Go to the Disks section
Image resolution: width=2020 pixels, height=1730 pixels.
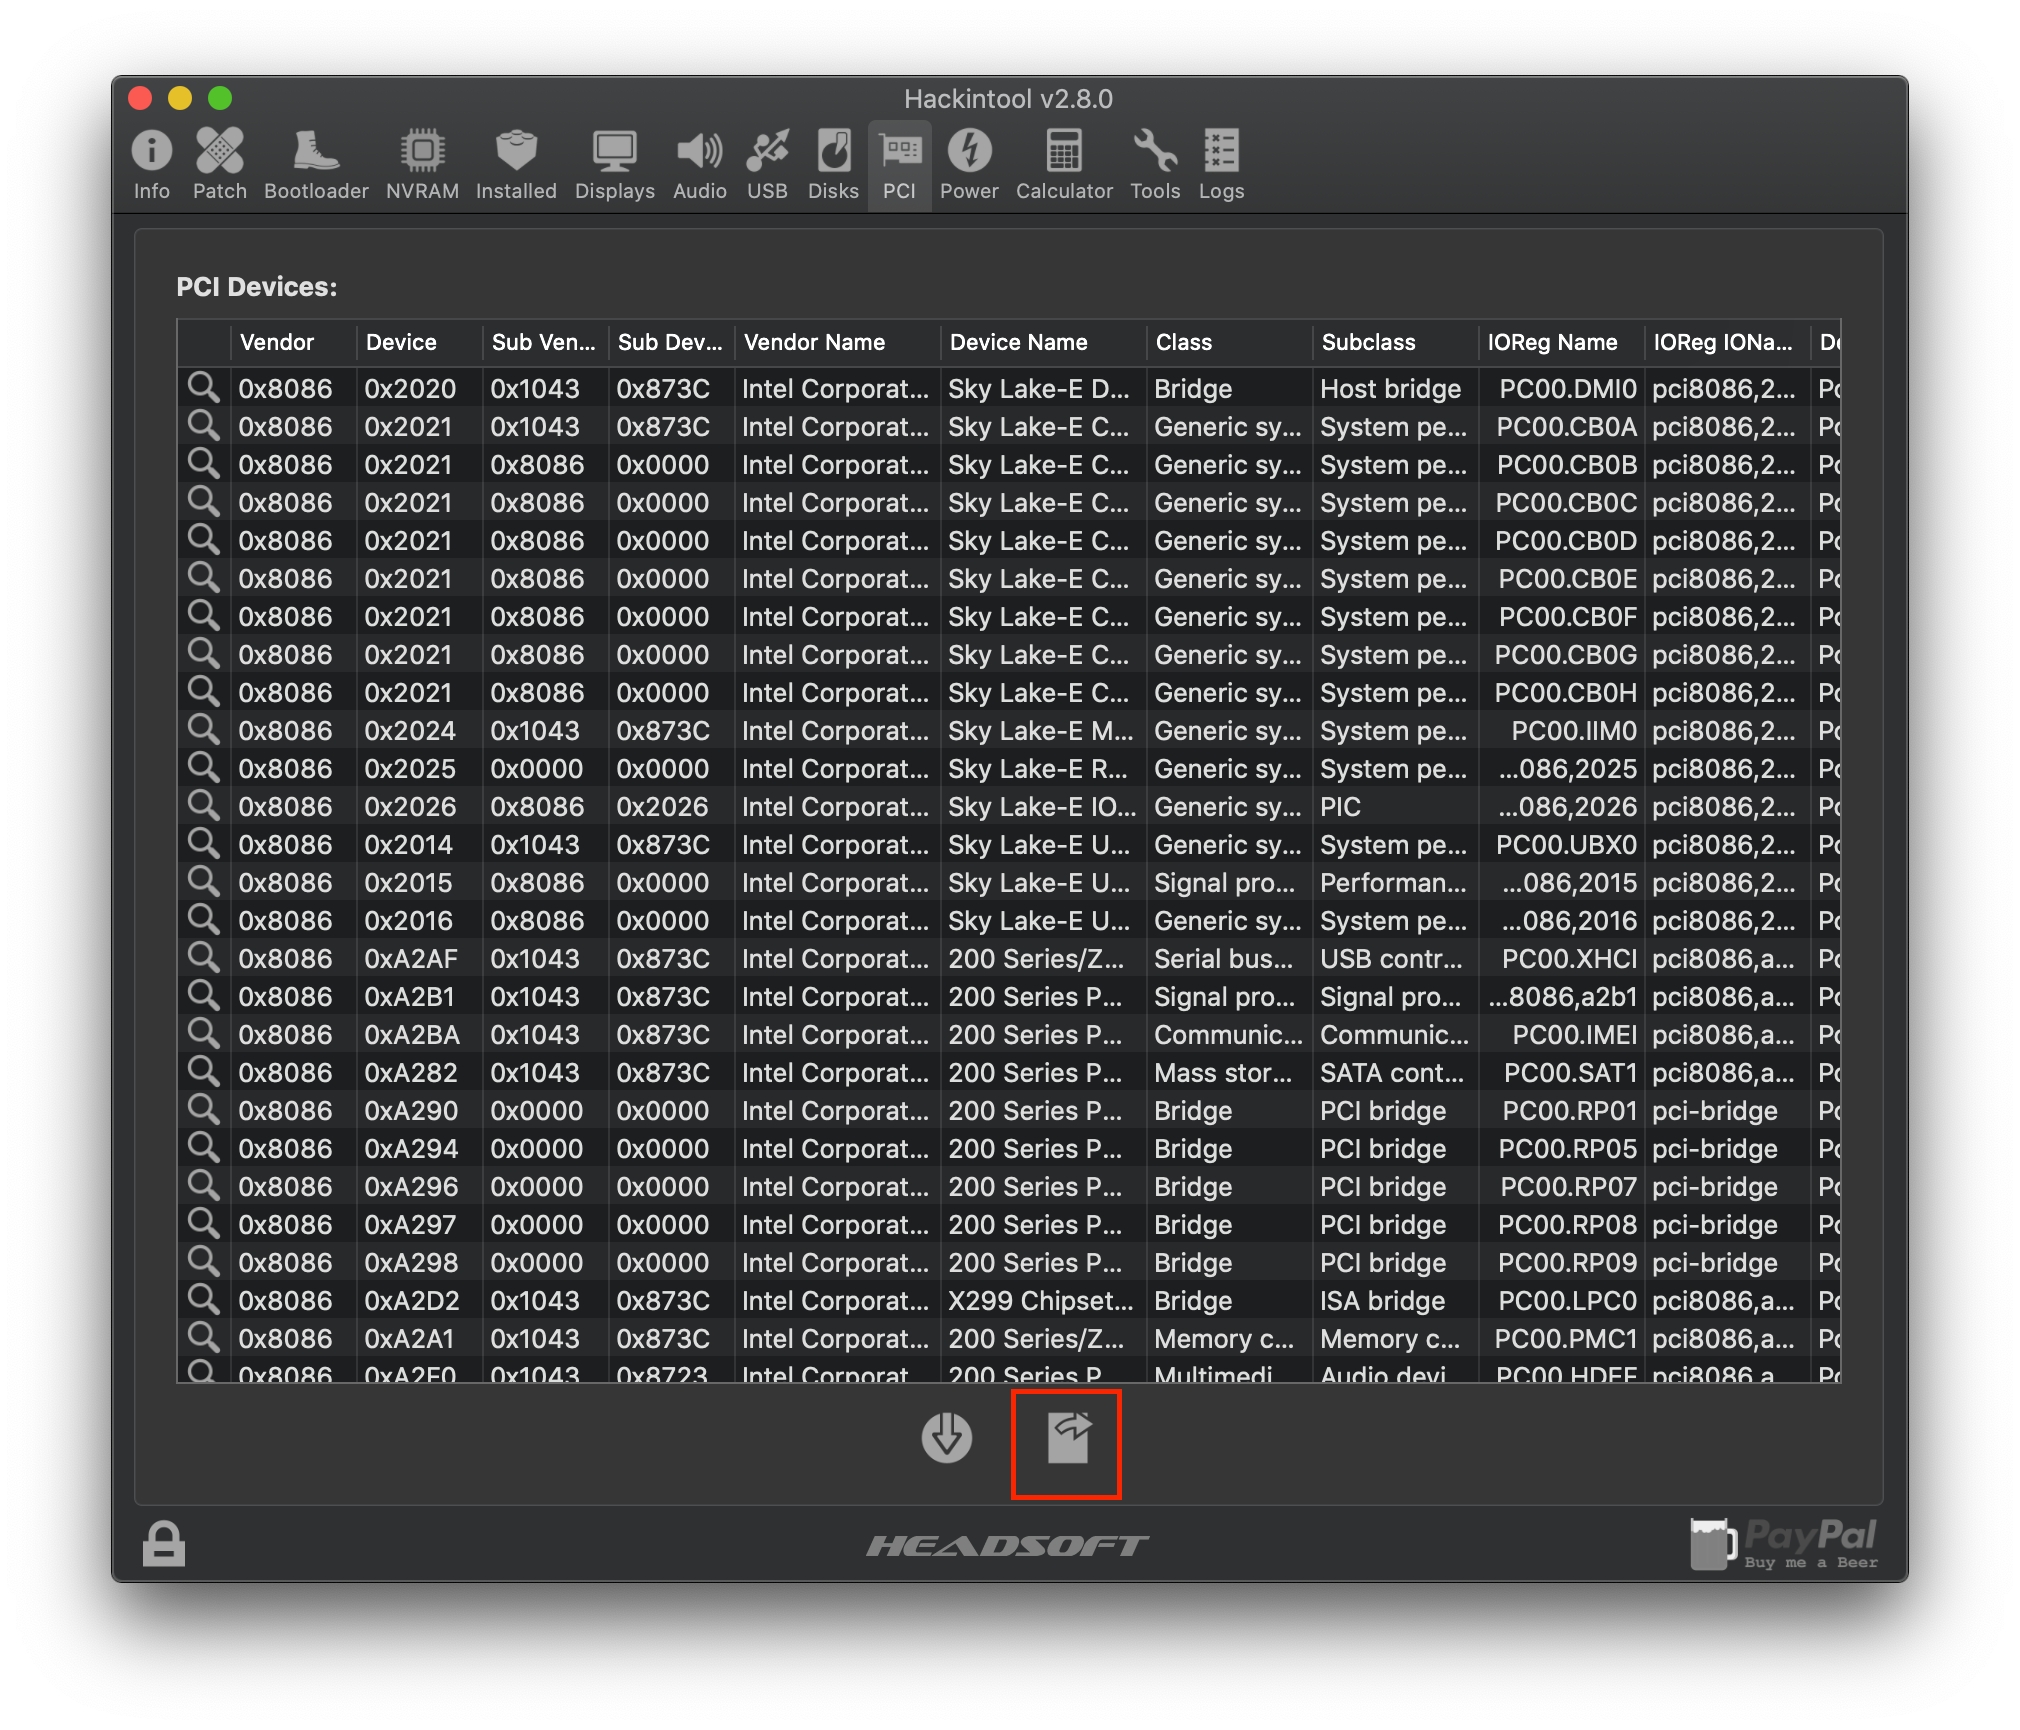(833, 165)
